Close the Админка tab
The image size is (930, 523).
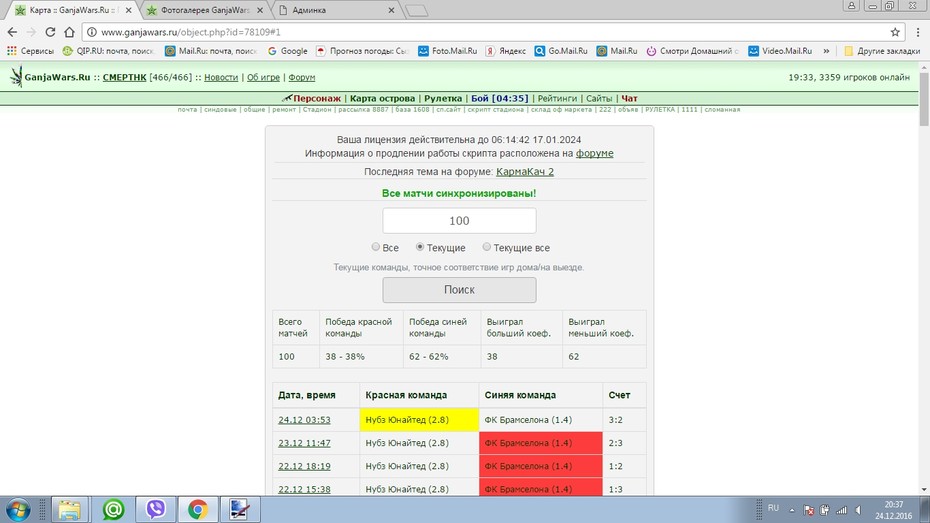[x=391, y=10]
